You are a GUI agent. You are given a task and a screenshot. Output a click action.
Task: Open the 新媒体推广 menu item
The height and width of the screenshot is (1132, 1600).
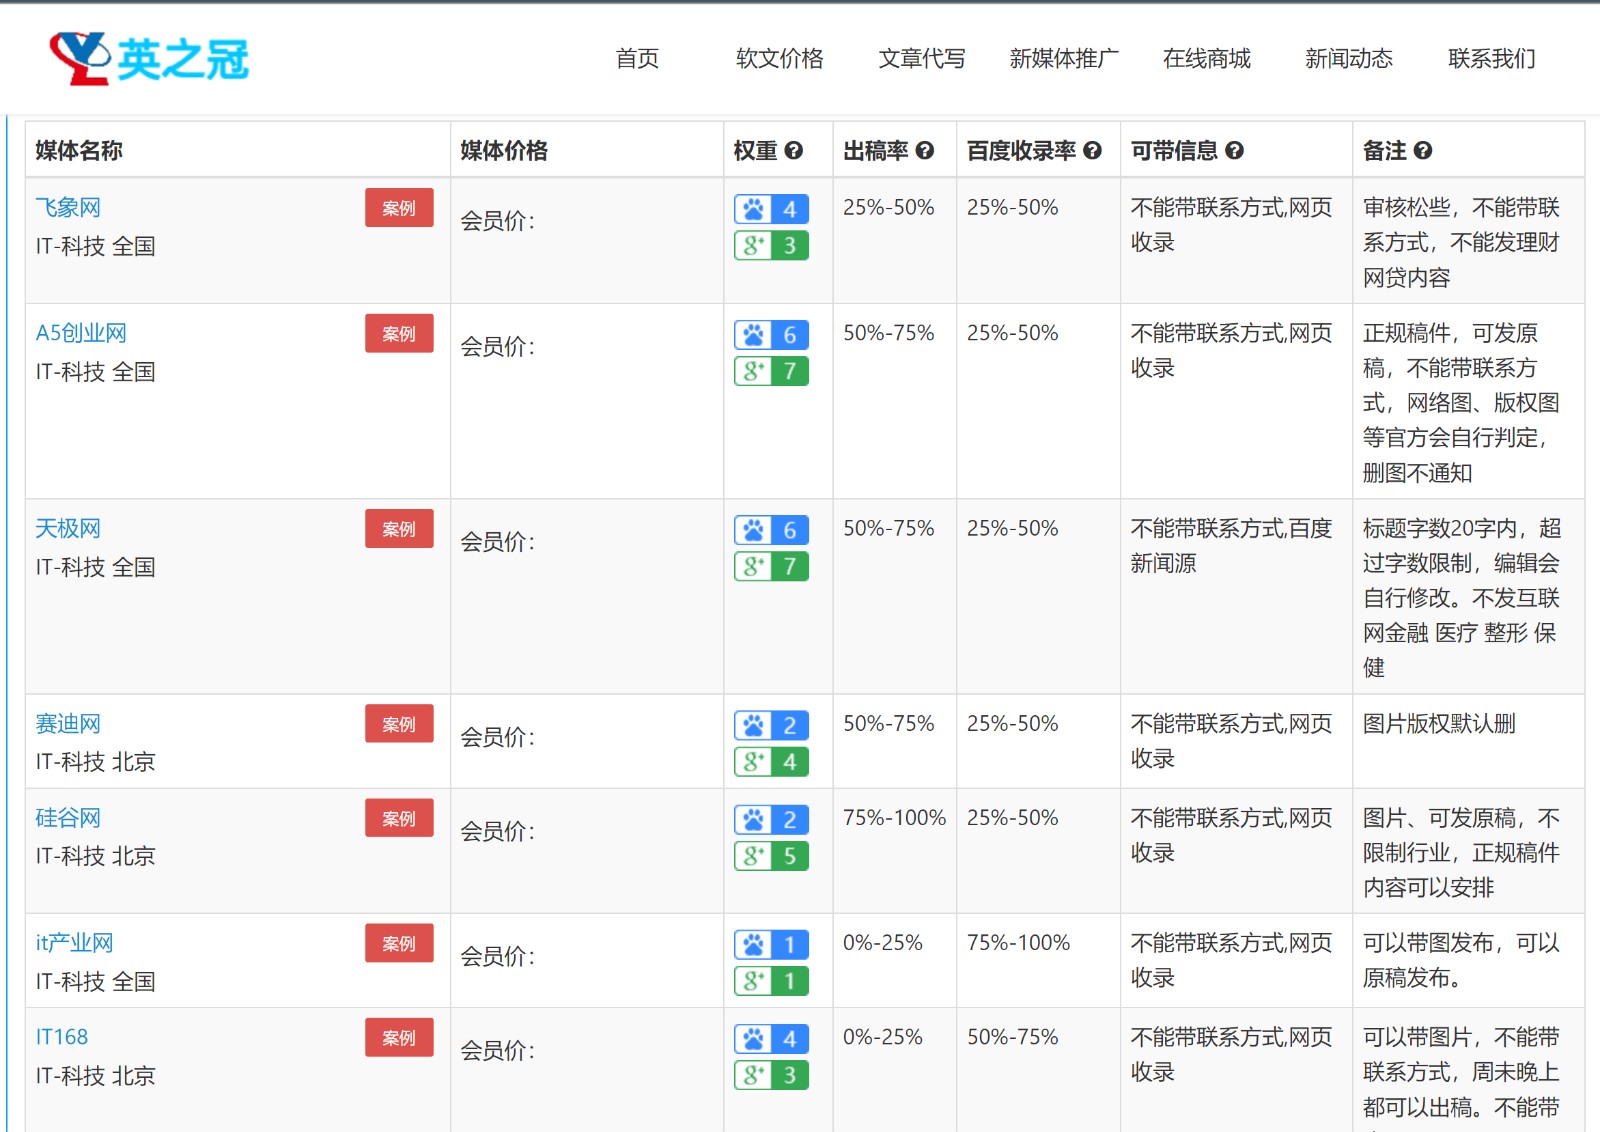point(1064,59)
